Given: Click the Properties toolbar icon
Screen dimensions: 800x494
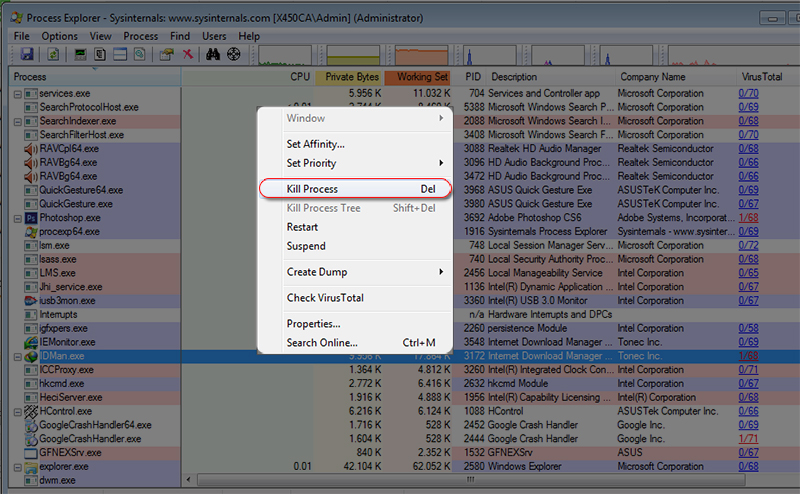Looking at the screenshot, I should (x=166, y=54).
